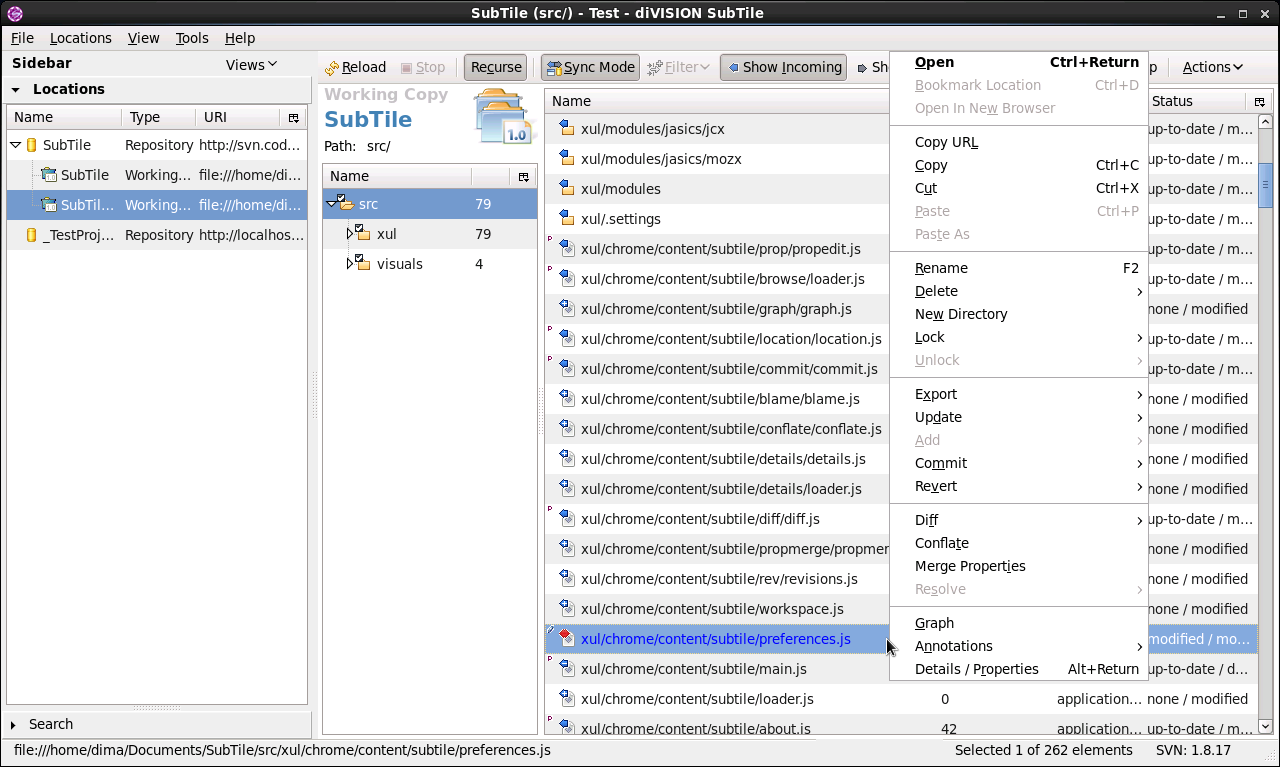
Task: Open the Views dropdown in Sidebar
Action: click(250, 64)
